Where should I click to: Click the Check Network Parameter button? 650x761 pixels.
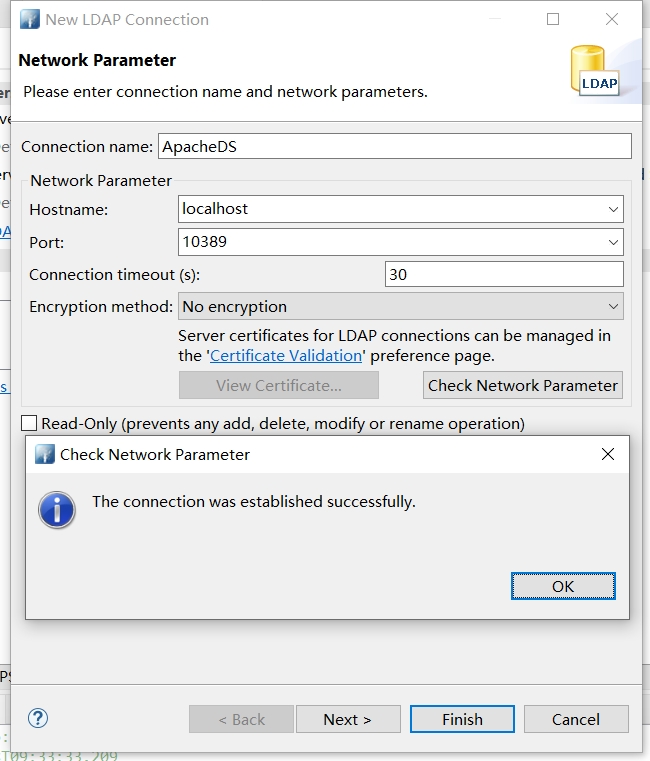pos(523,385)
